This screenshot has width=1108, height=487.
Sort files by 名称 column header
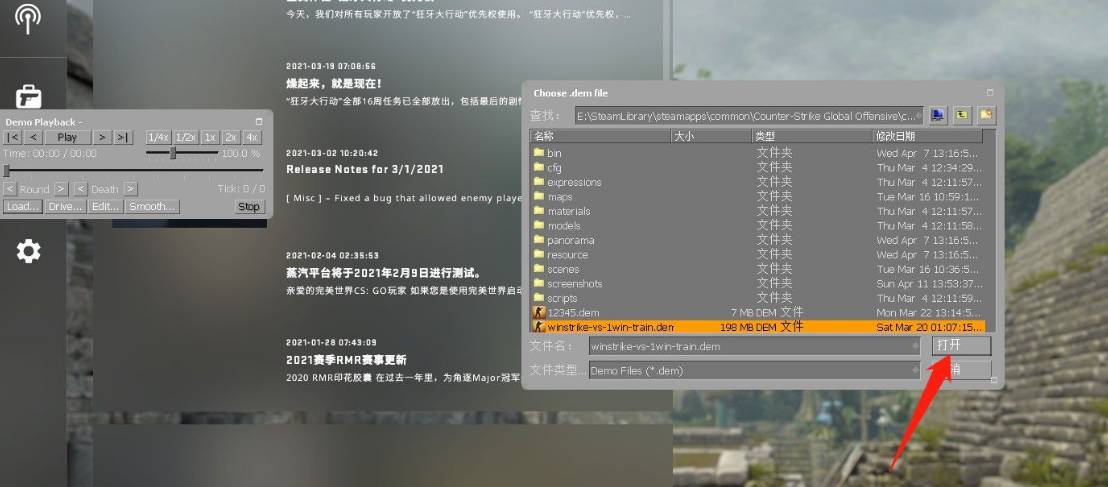point(600,136)
